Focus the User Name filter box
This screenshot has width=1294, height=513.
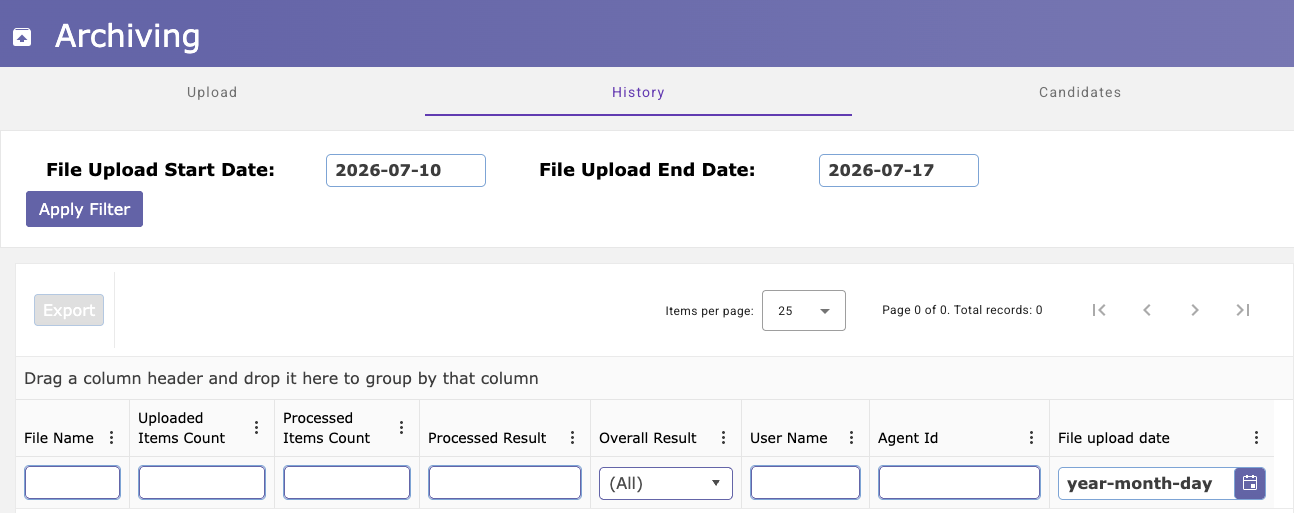pyautogui.click(x=805, y=483)
